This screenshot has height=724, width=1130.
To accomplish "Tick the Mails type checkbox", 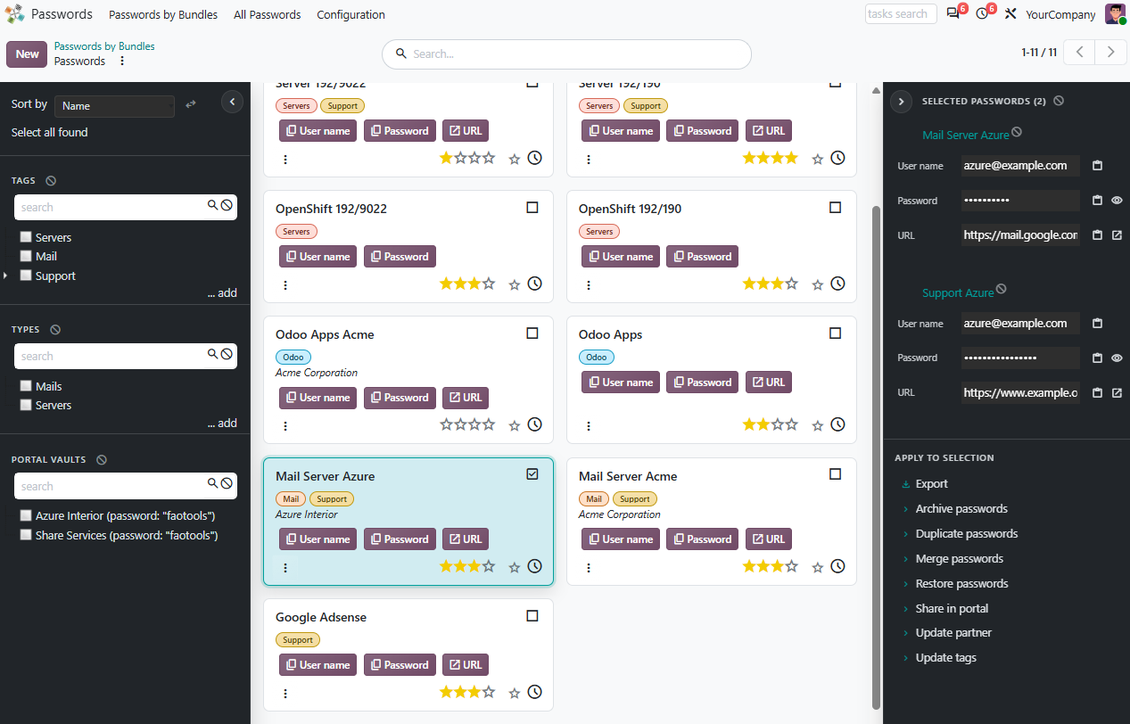I will pos(26,385).
